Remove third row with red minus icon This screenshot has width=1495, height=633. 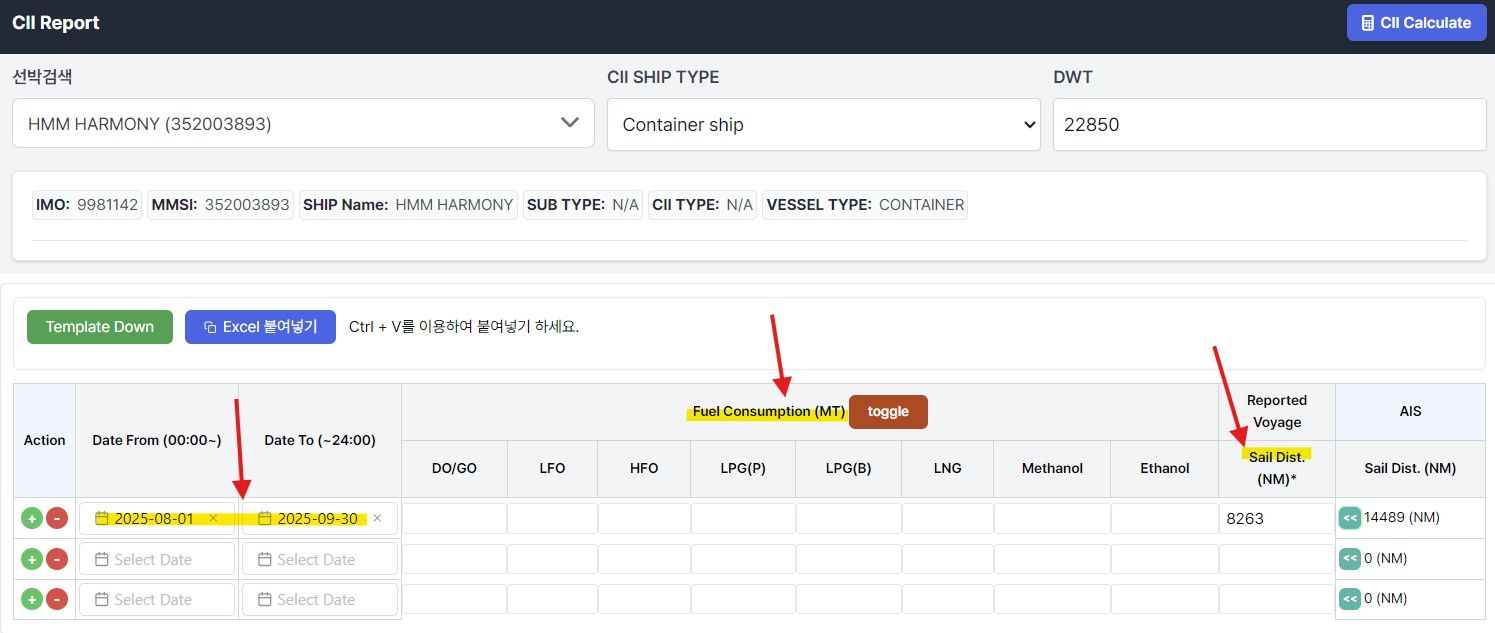[x=57, y=599]
